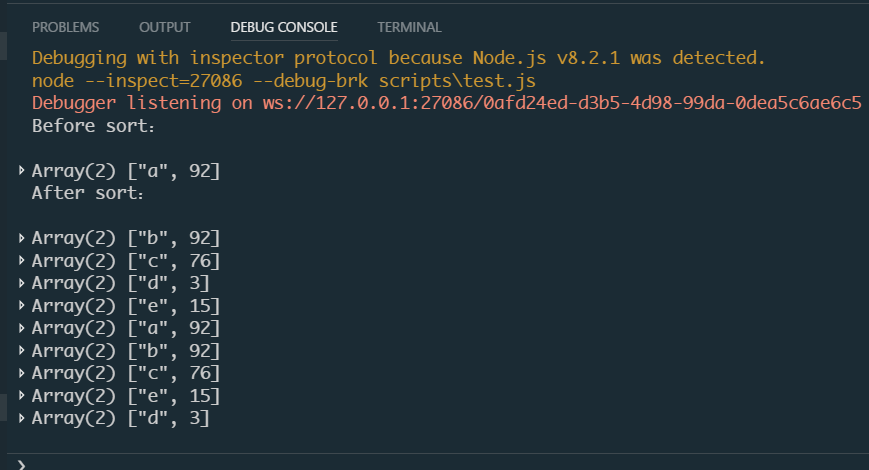This screenshot has height=470, width=869.
Task: Select the DEBUG CONSOLE tab
Action: coord(284,27)
